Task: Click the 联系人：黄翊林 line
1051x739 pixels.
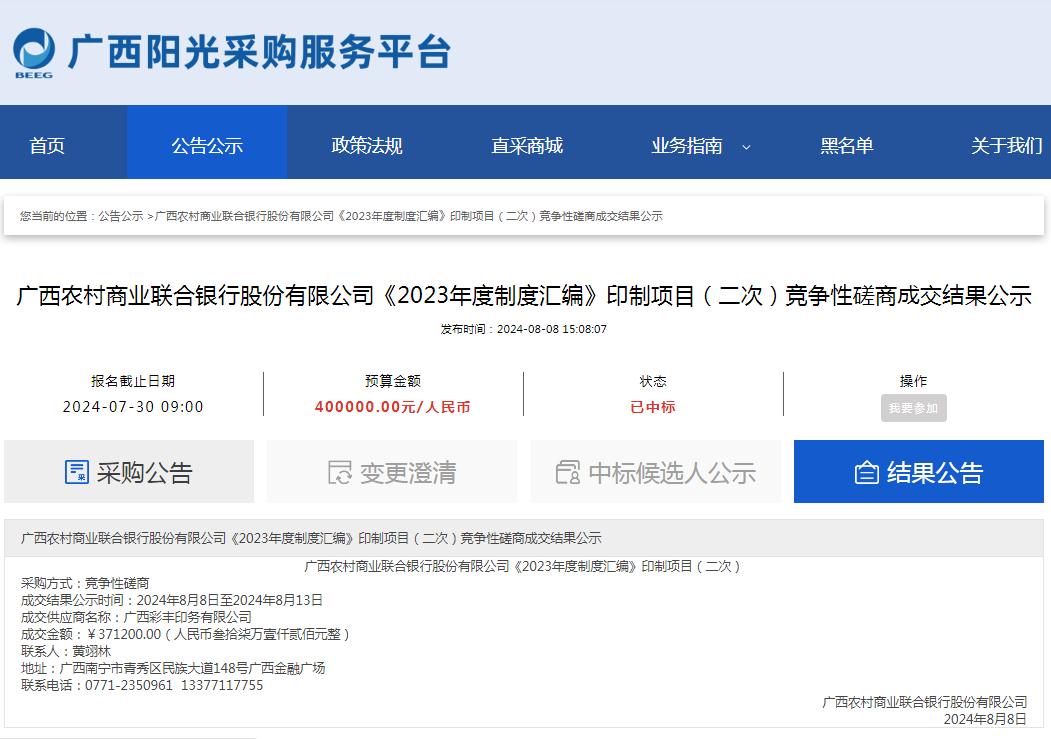Action: (x=66, y=651)
